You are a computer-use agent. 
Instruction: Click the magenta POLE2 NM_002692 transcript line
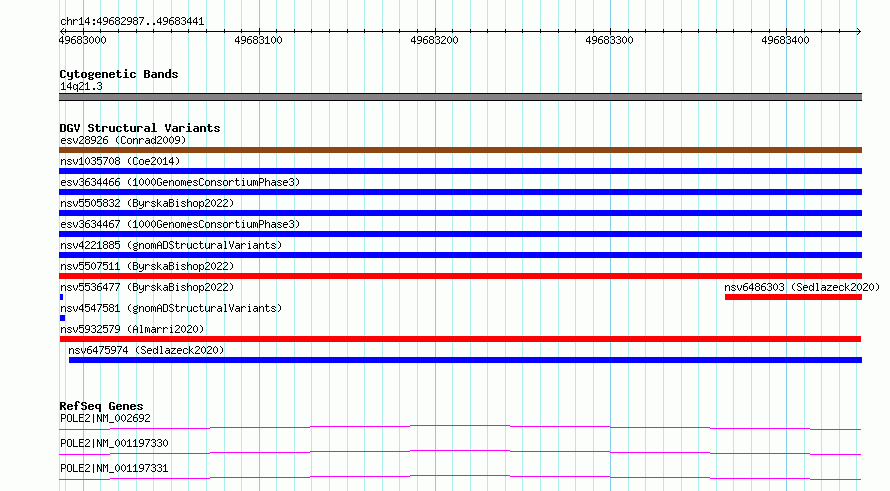coord(460,427)
